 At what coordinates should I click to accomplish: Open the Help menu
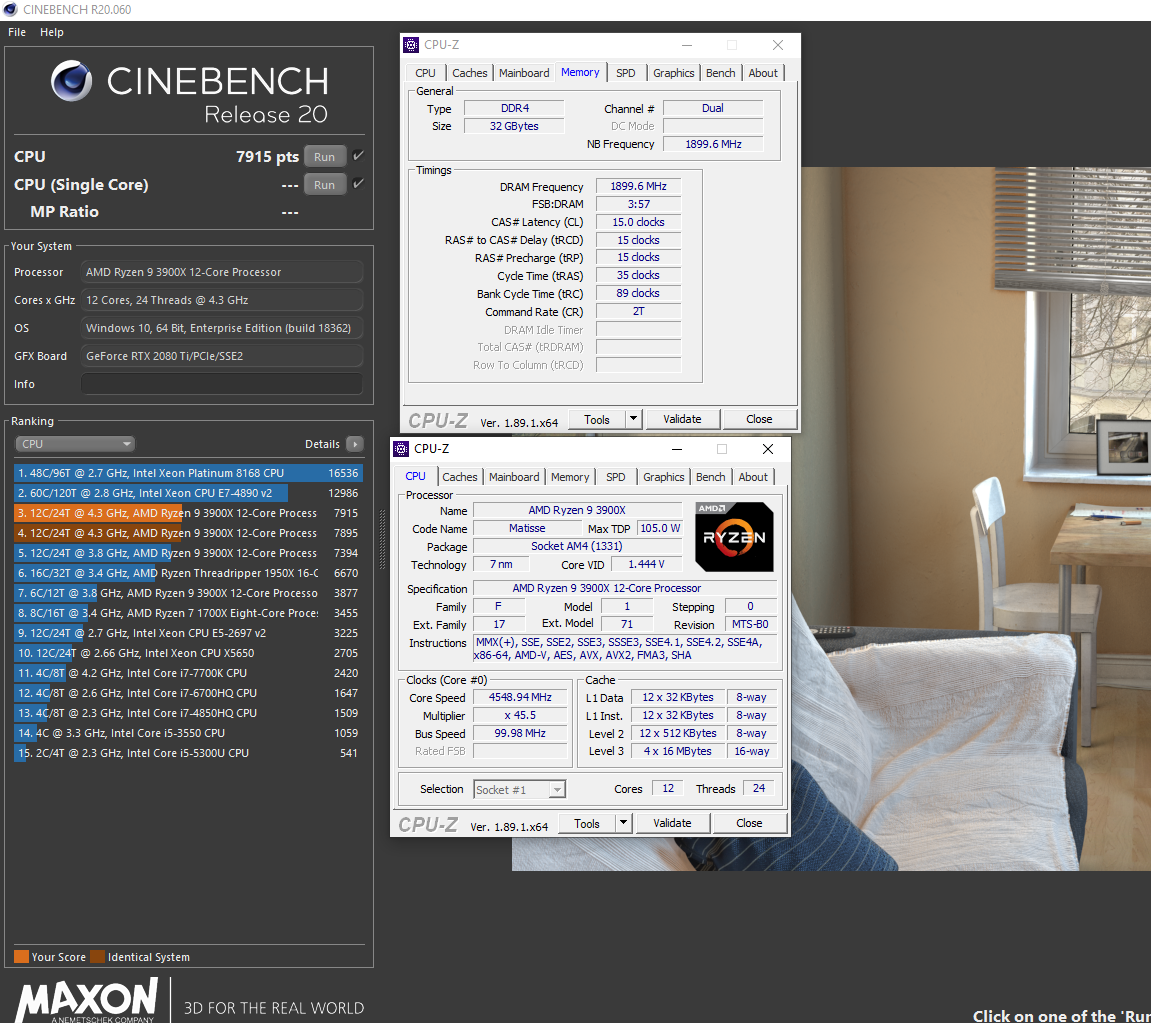tap(51, 32)
